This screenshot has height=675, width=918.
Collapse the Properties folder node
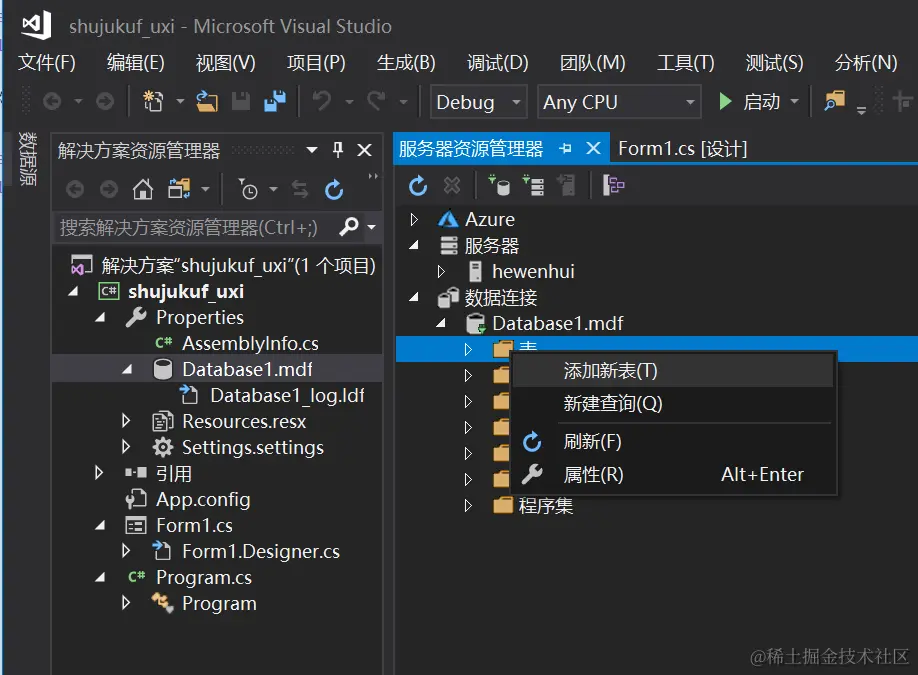(100, 317)
